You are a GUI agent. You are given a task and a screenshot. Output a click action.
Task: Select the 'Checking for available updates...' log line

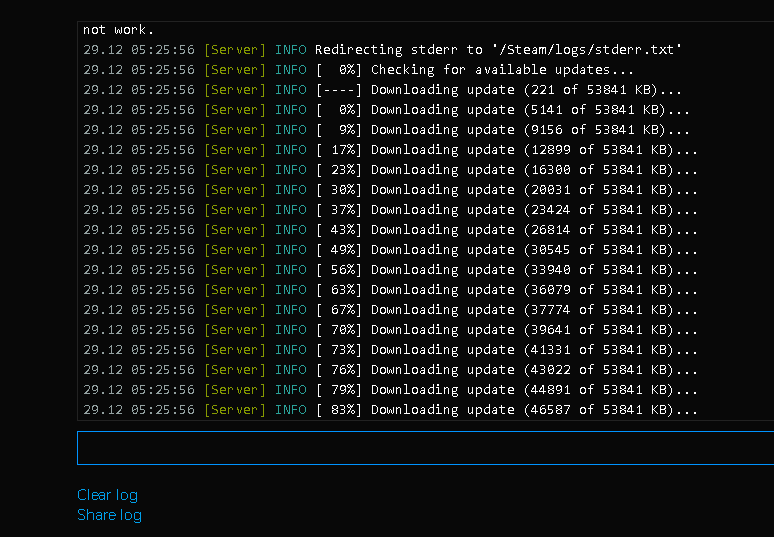(x=358, y=70)
